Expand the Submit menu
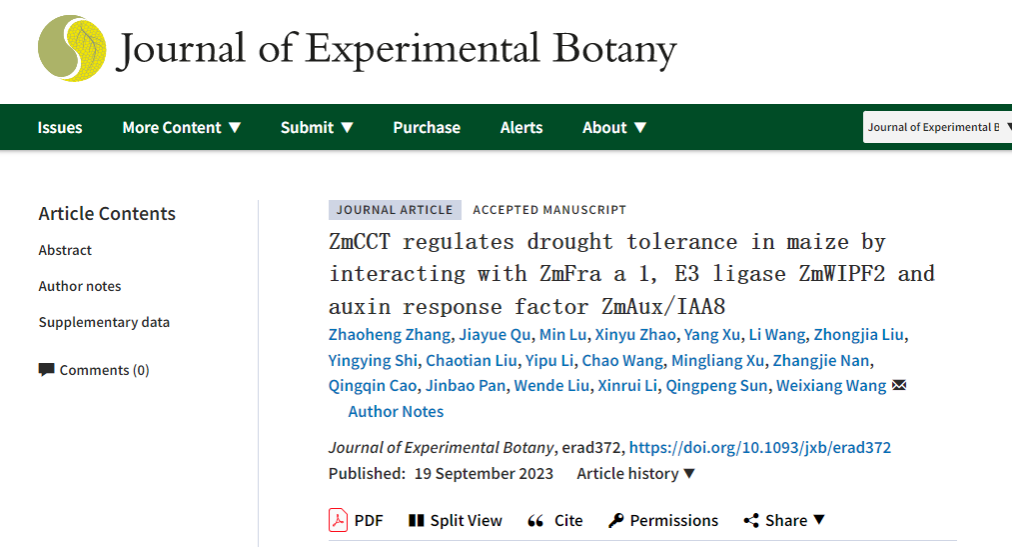The image size is (1012, 547). pyautogui.click(x=317, y=128)
